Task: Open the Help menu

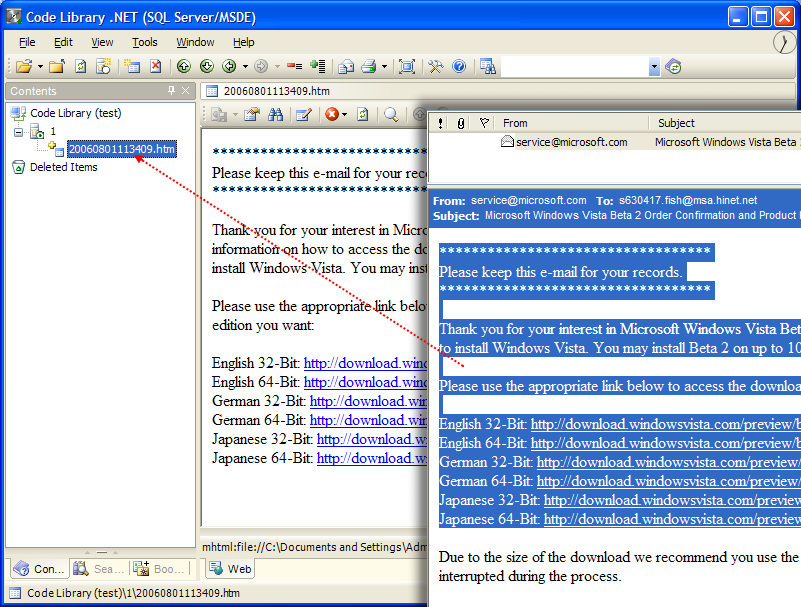Action: [244, 42]
